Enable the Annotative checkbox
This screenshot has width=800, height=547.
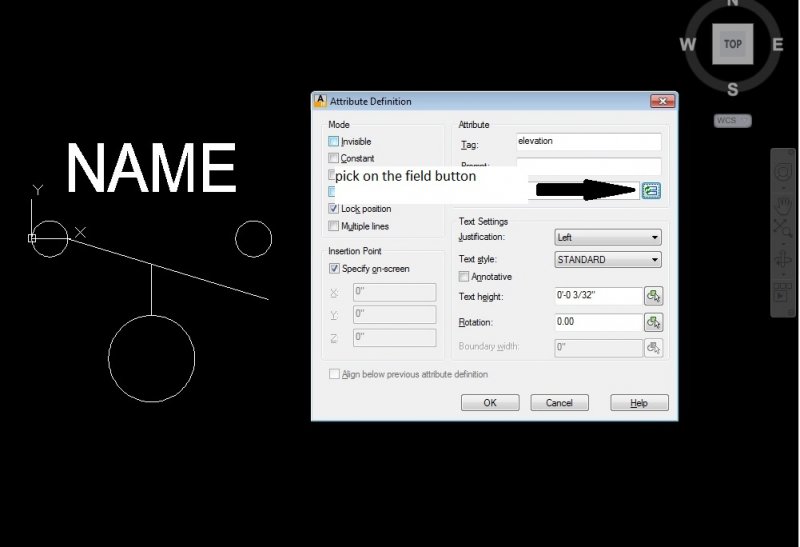click(x=464, y=277)
